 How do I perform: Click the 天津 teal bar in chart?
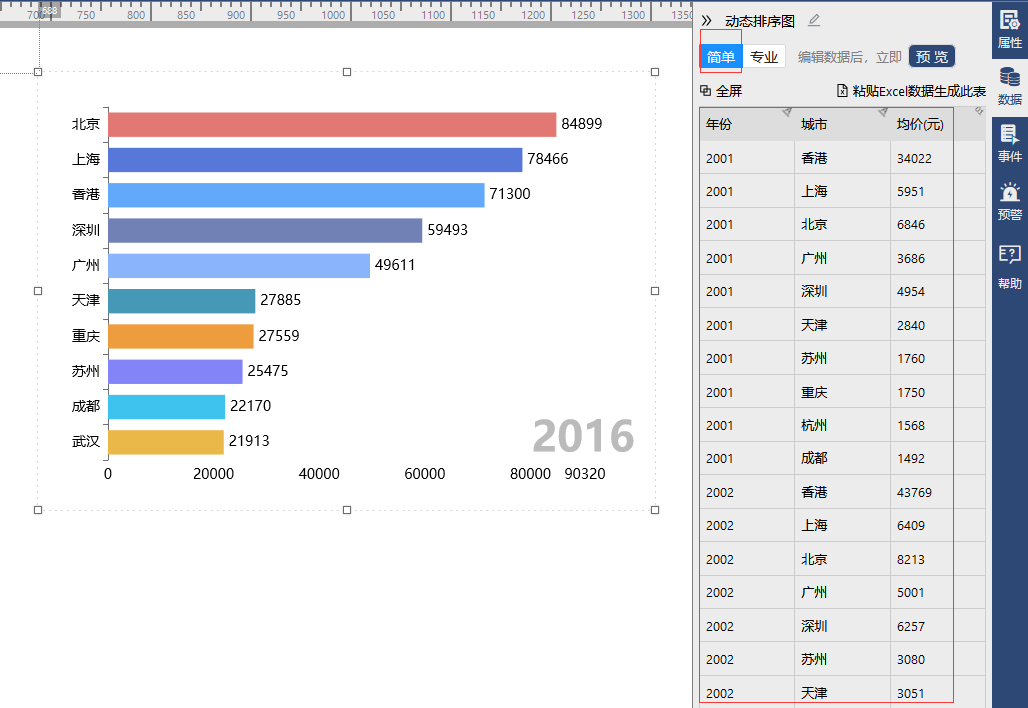tap(182, 301)
